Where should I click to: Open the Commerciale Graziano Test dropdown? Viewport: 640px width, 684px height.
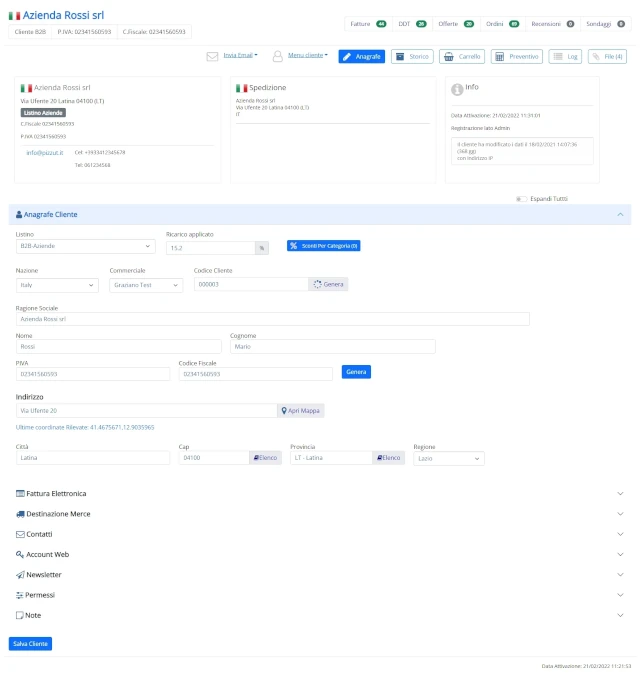[x=146, y=285]
